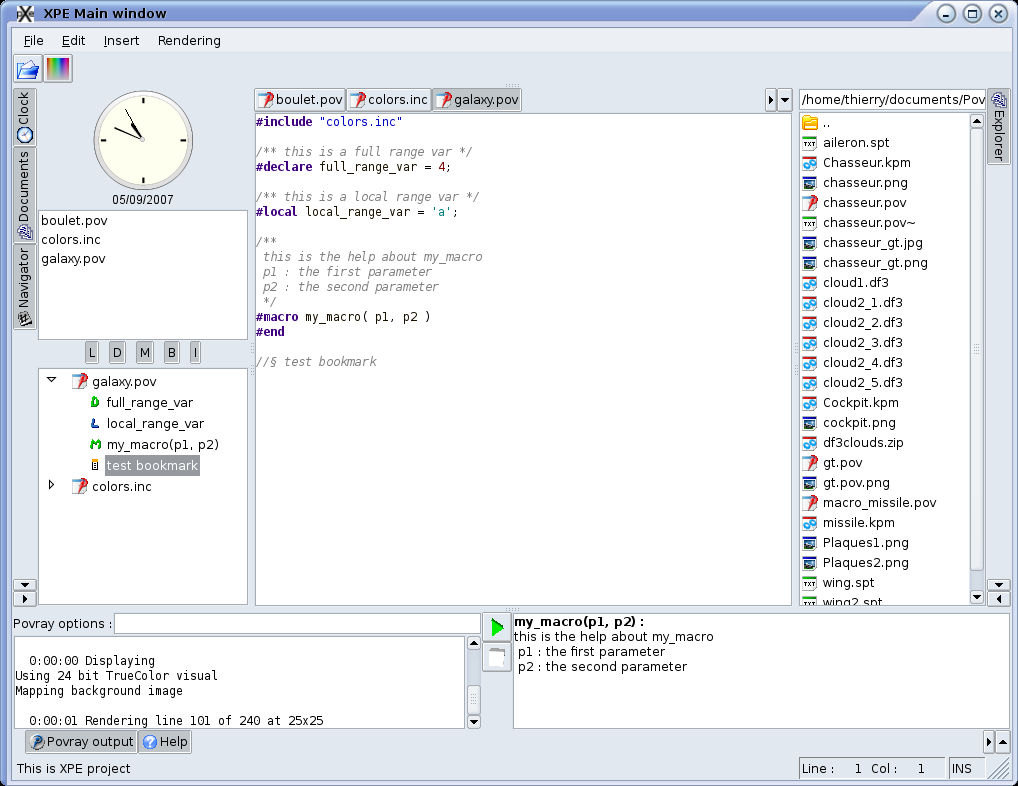
Task: Select the chasseur.pov file icon
Action: point(810,203)
